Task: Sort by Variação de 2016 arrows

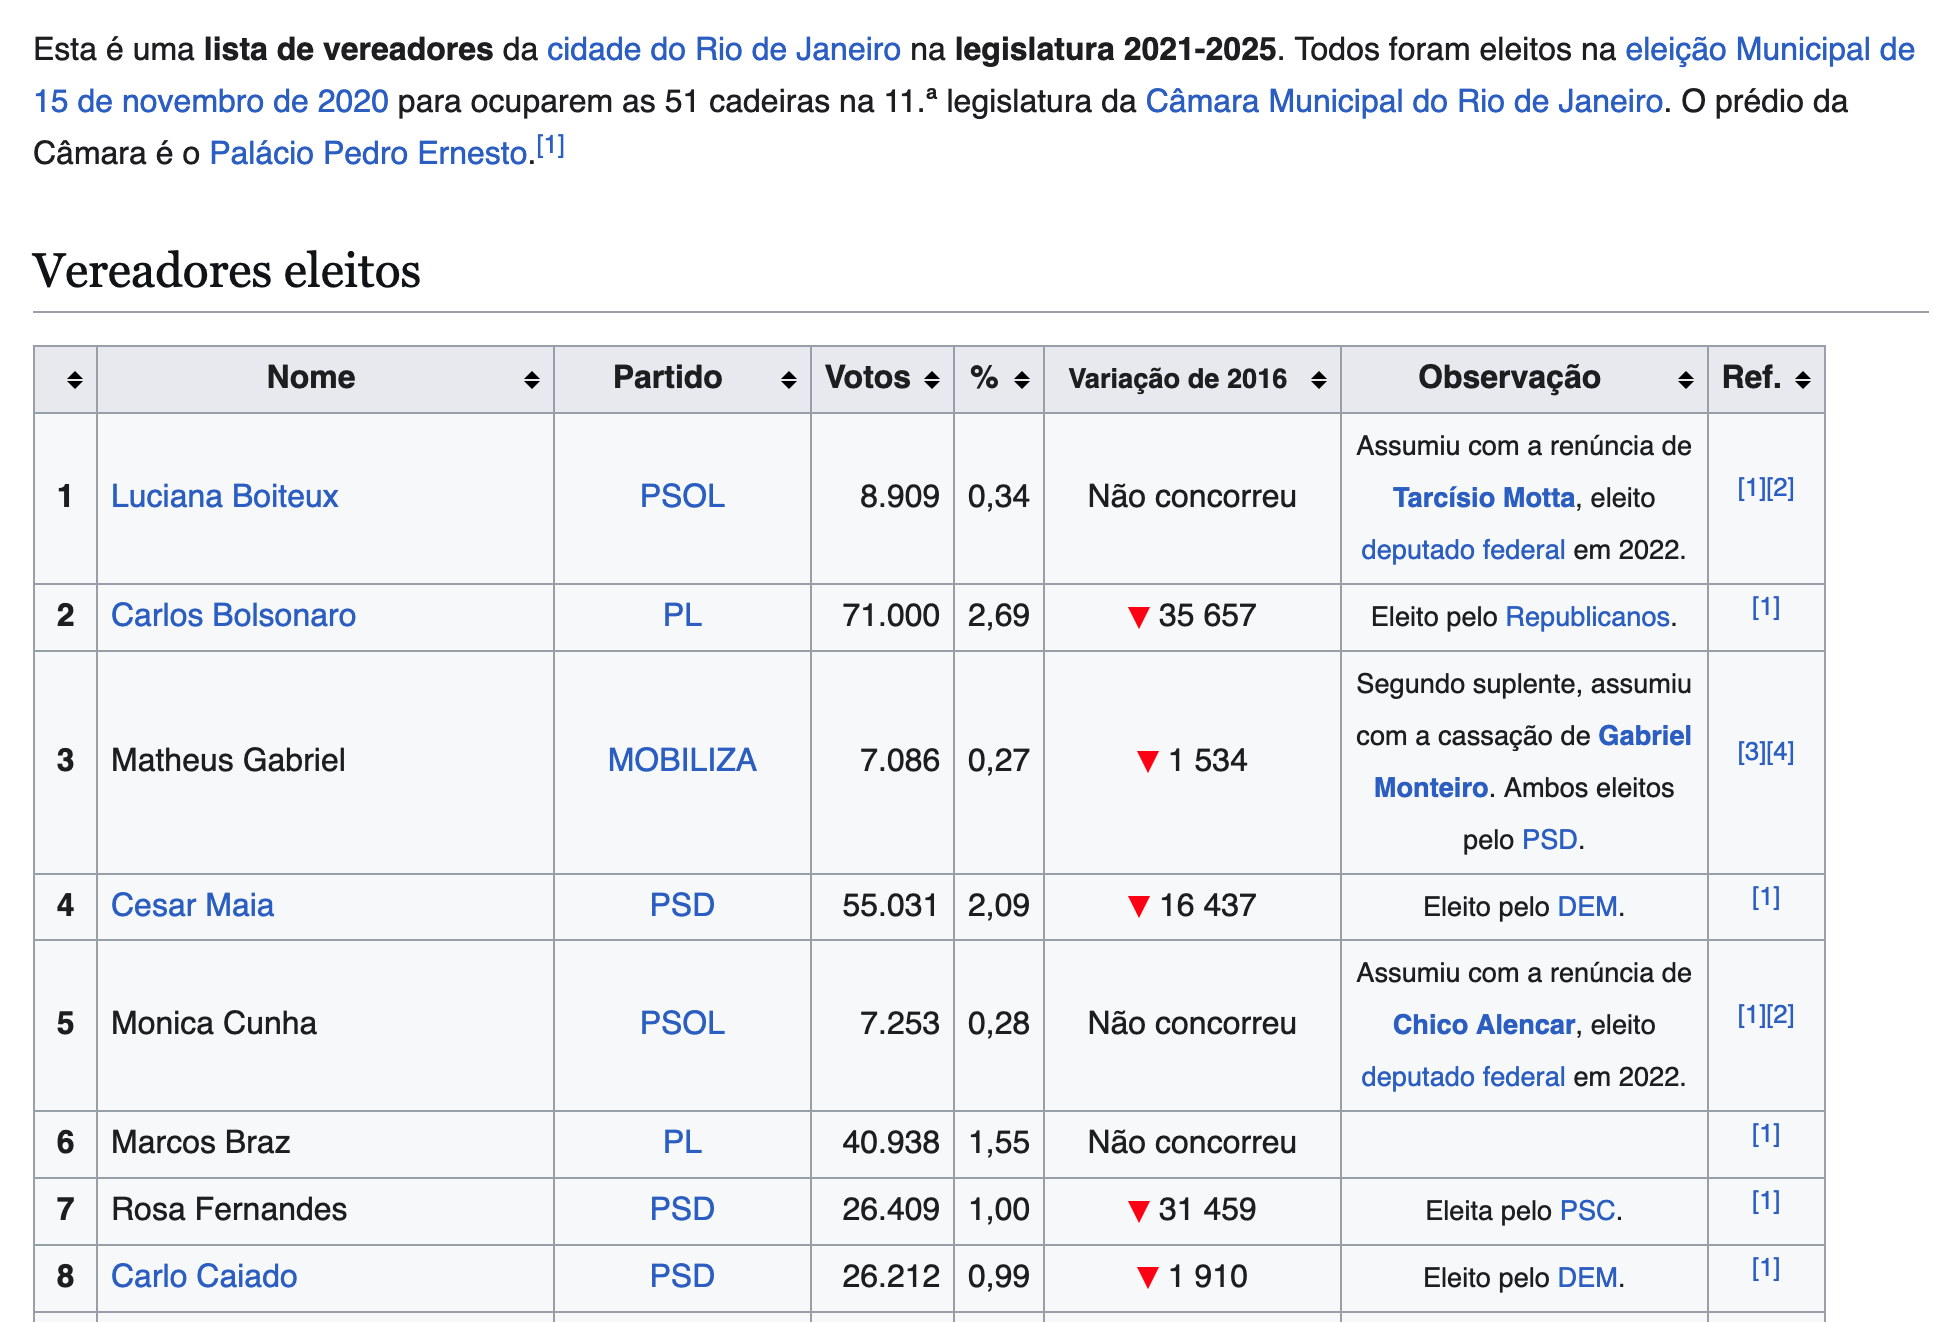Action: tap(1318, 379)
